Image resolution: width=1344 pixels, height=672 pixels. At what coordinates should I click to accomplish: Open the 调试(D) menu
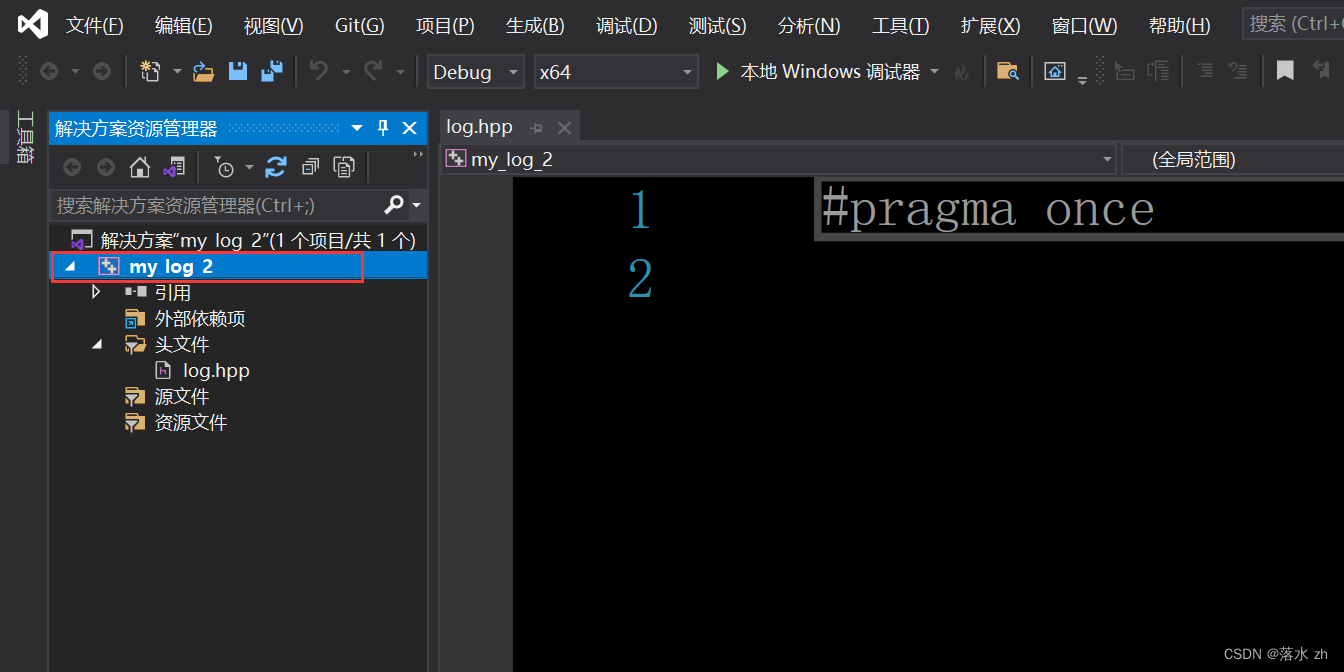[x=626, y=25]
